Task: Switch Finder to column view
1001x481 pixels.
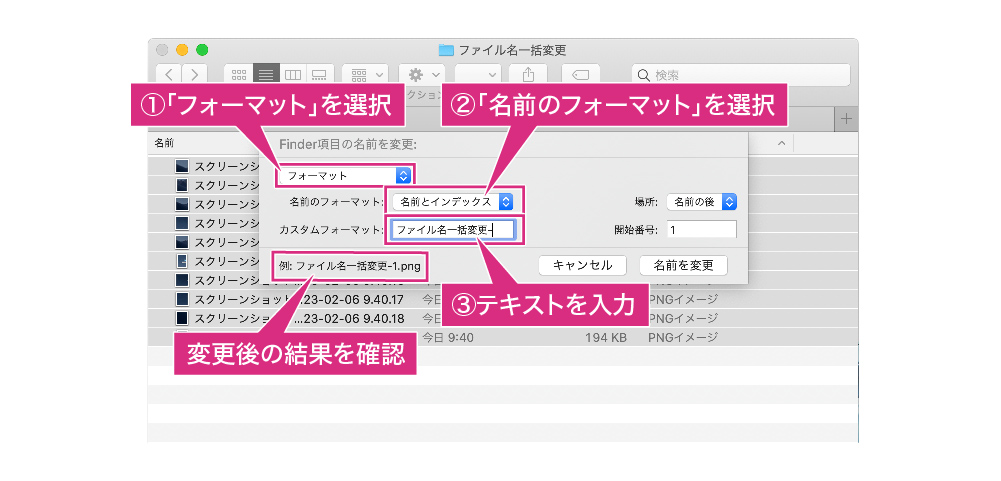Action: (293, 75)
